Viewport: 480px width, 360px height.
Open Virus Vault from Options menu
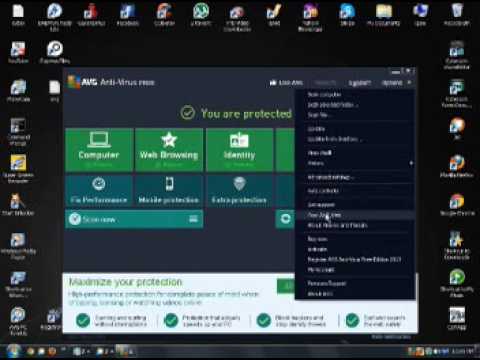319,153
